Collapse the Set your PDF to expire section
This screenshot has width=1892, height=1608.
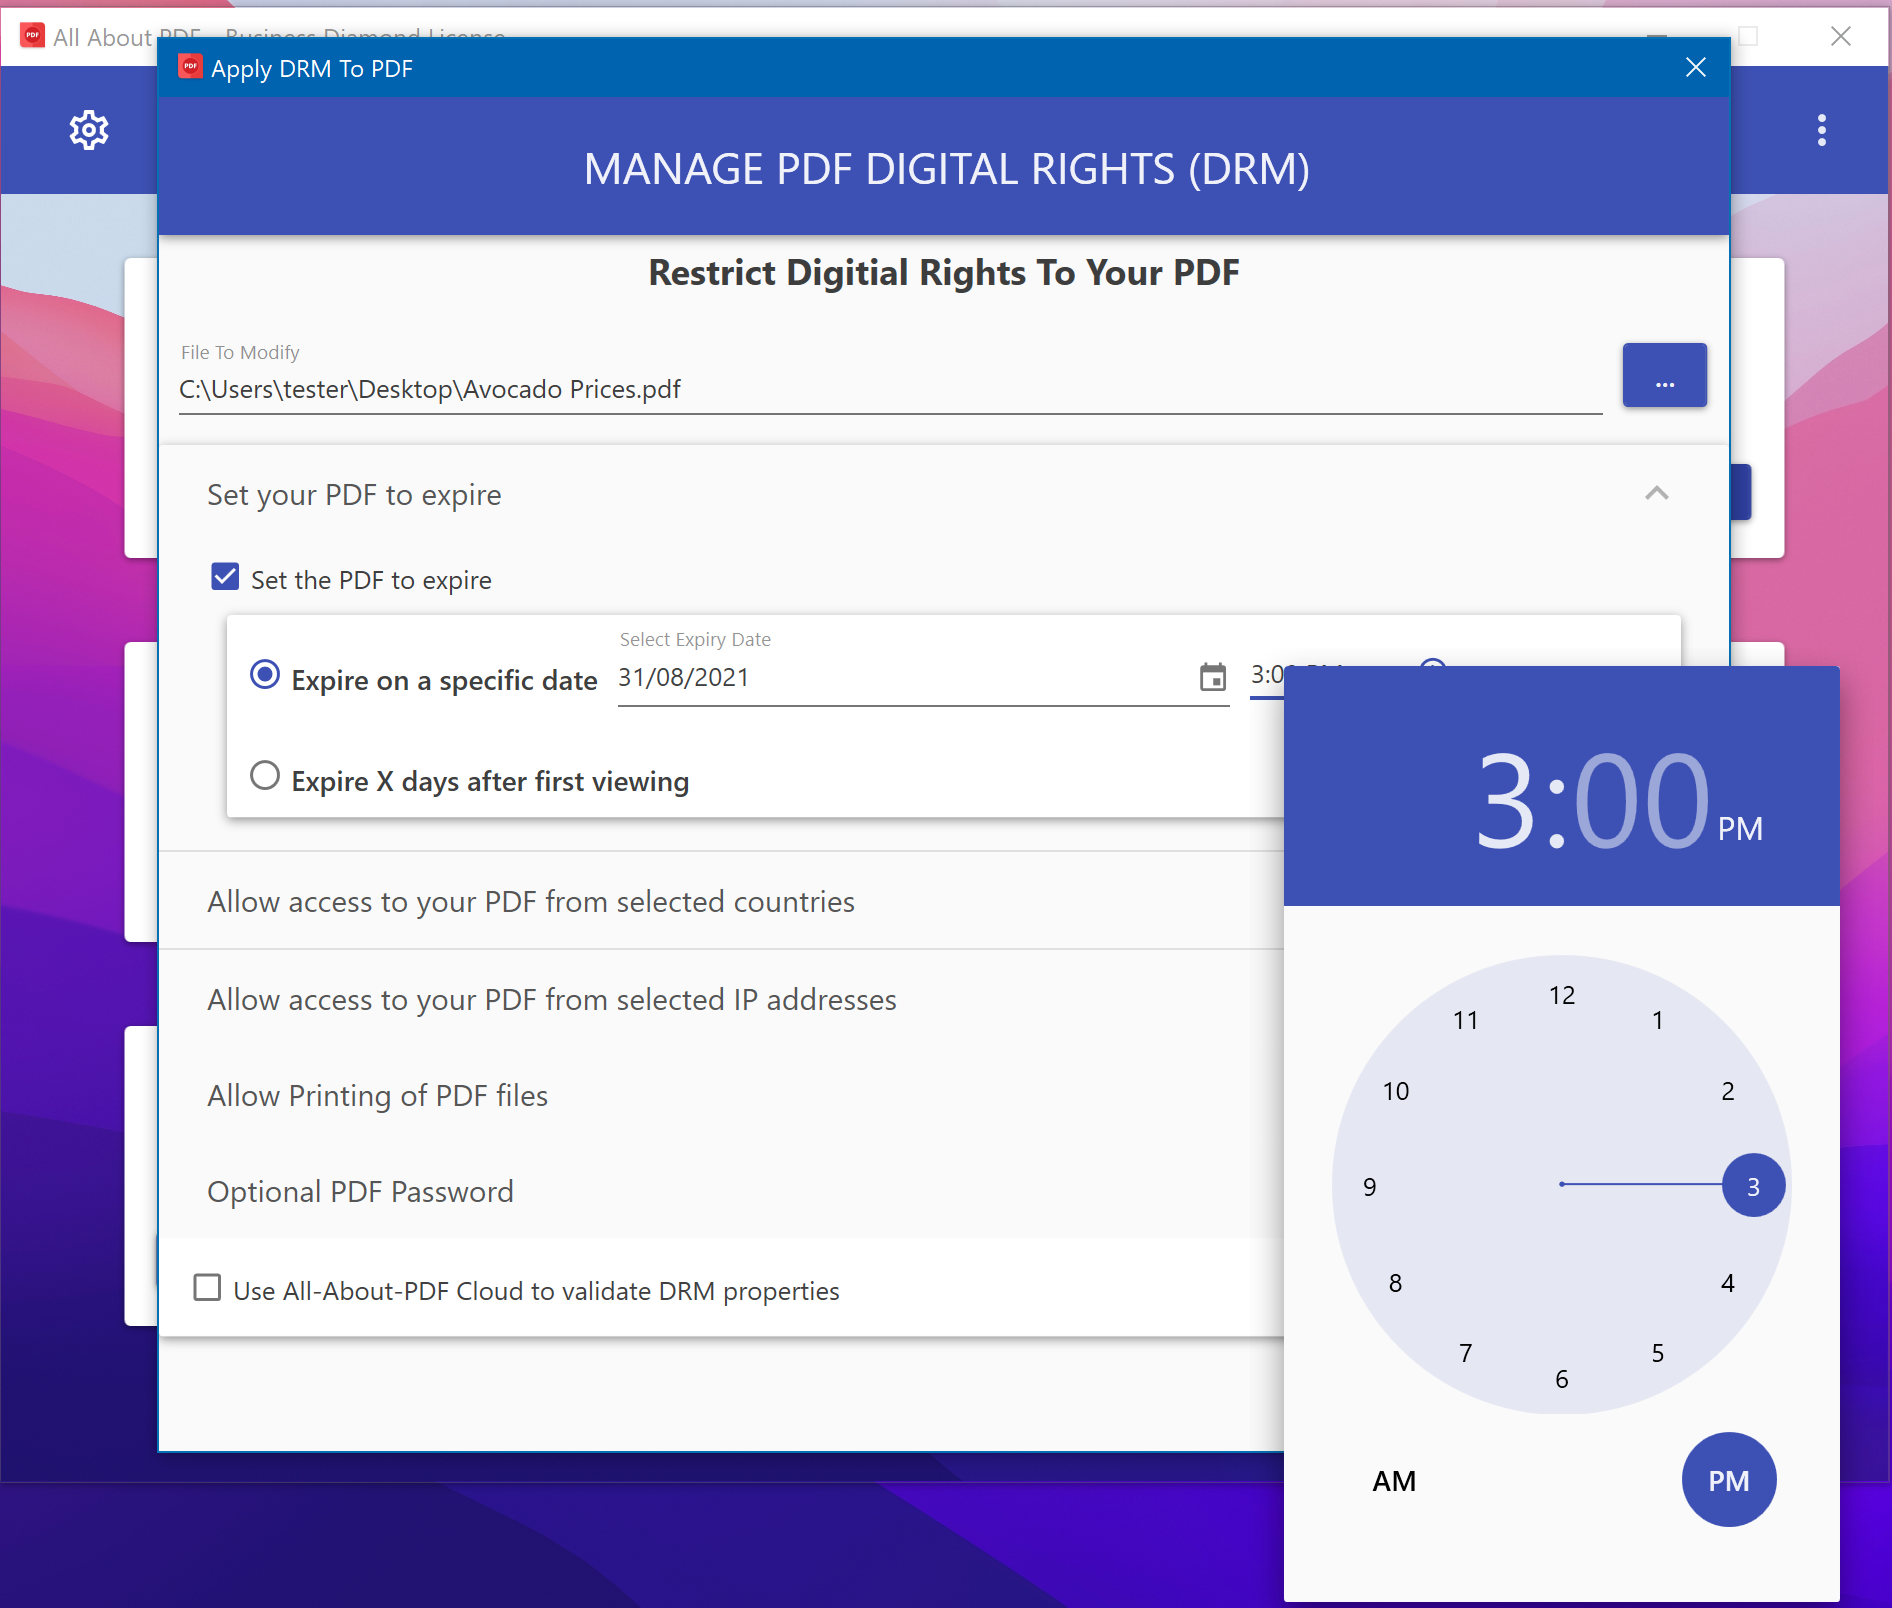[1656, 494]
